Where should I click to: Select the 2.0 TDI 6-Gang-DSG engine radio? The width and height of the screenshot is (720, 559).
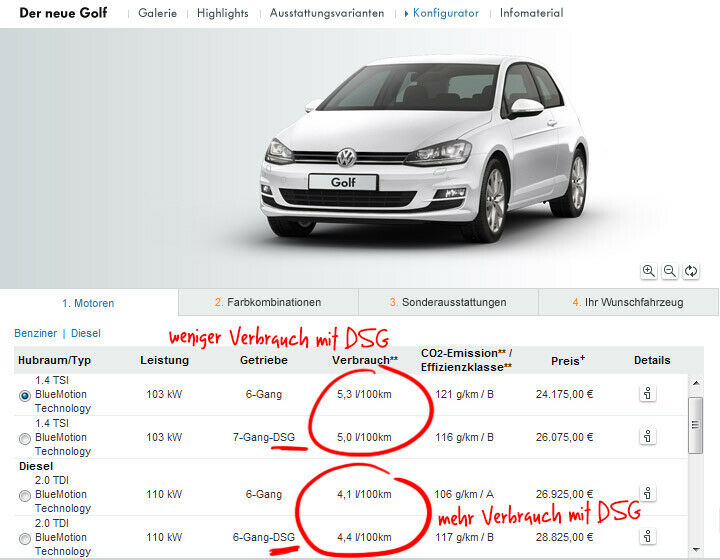point(25,538)
